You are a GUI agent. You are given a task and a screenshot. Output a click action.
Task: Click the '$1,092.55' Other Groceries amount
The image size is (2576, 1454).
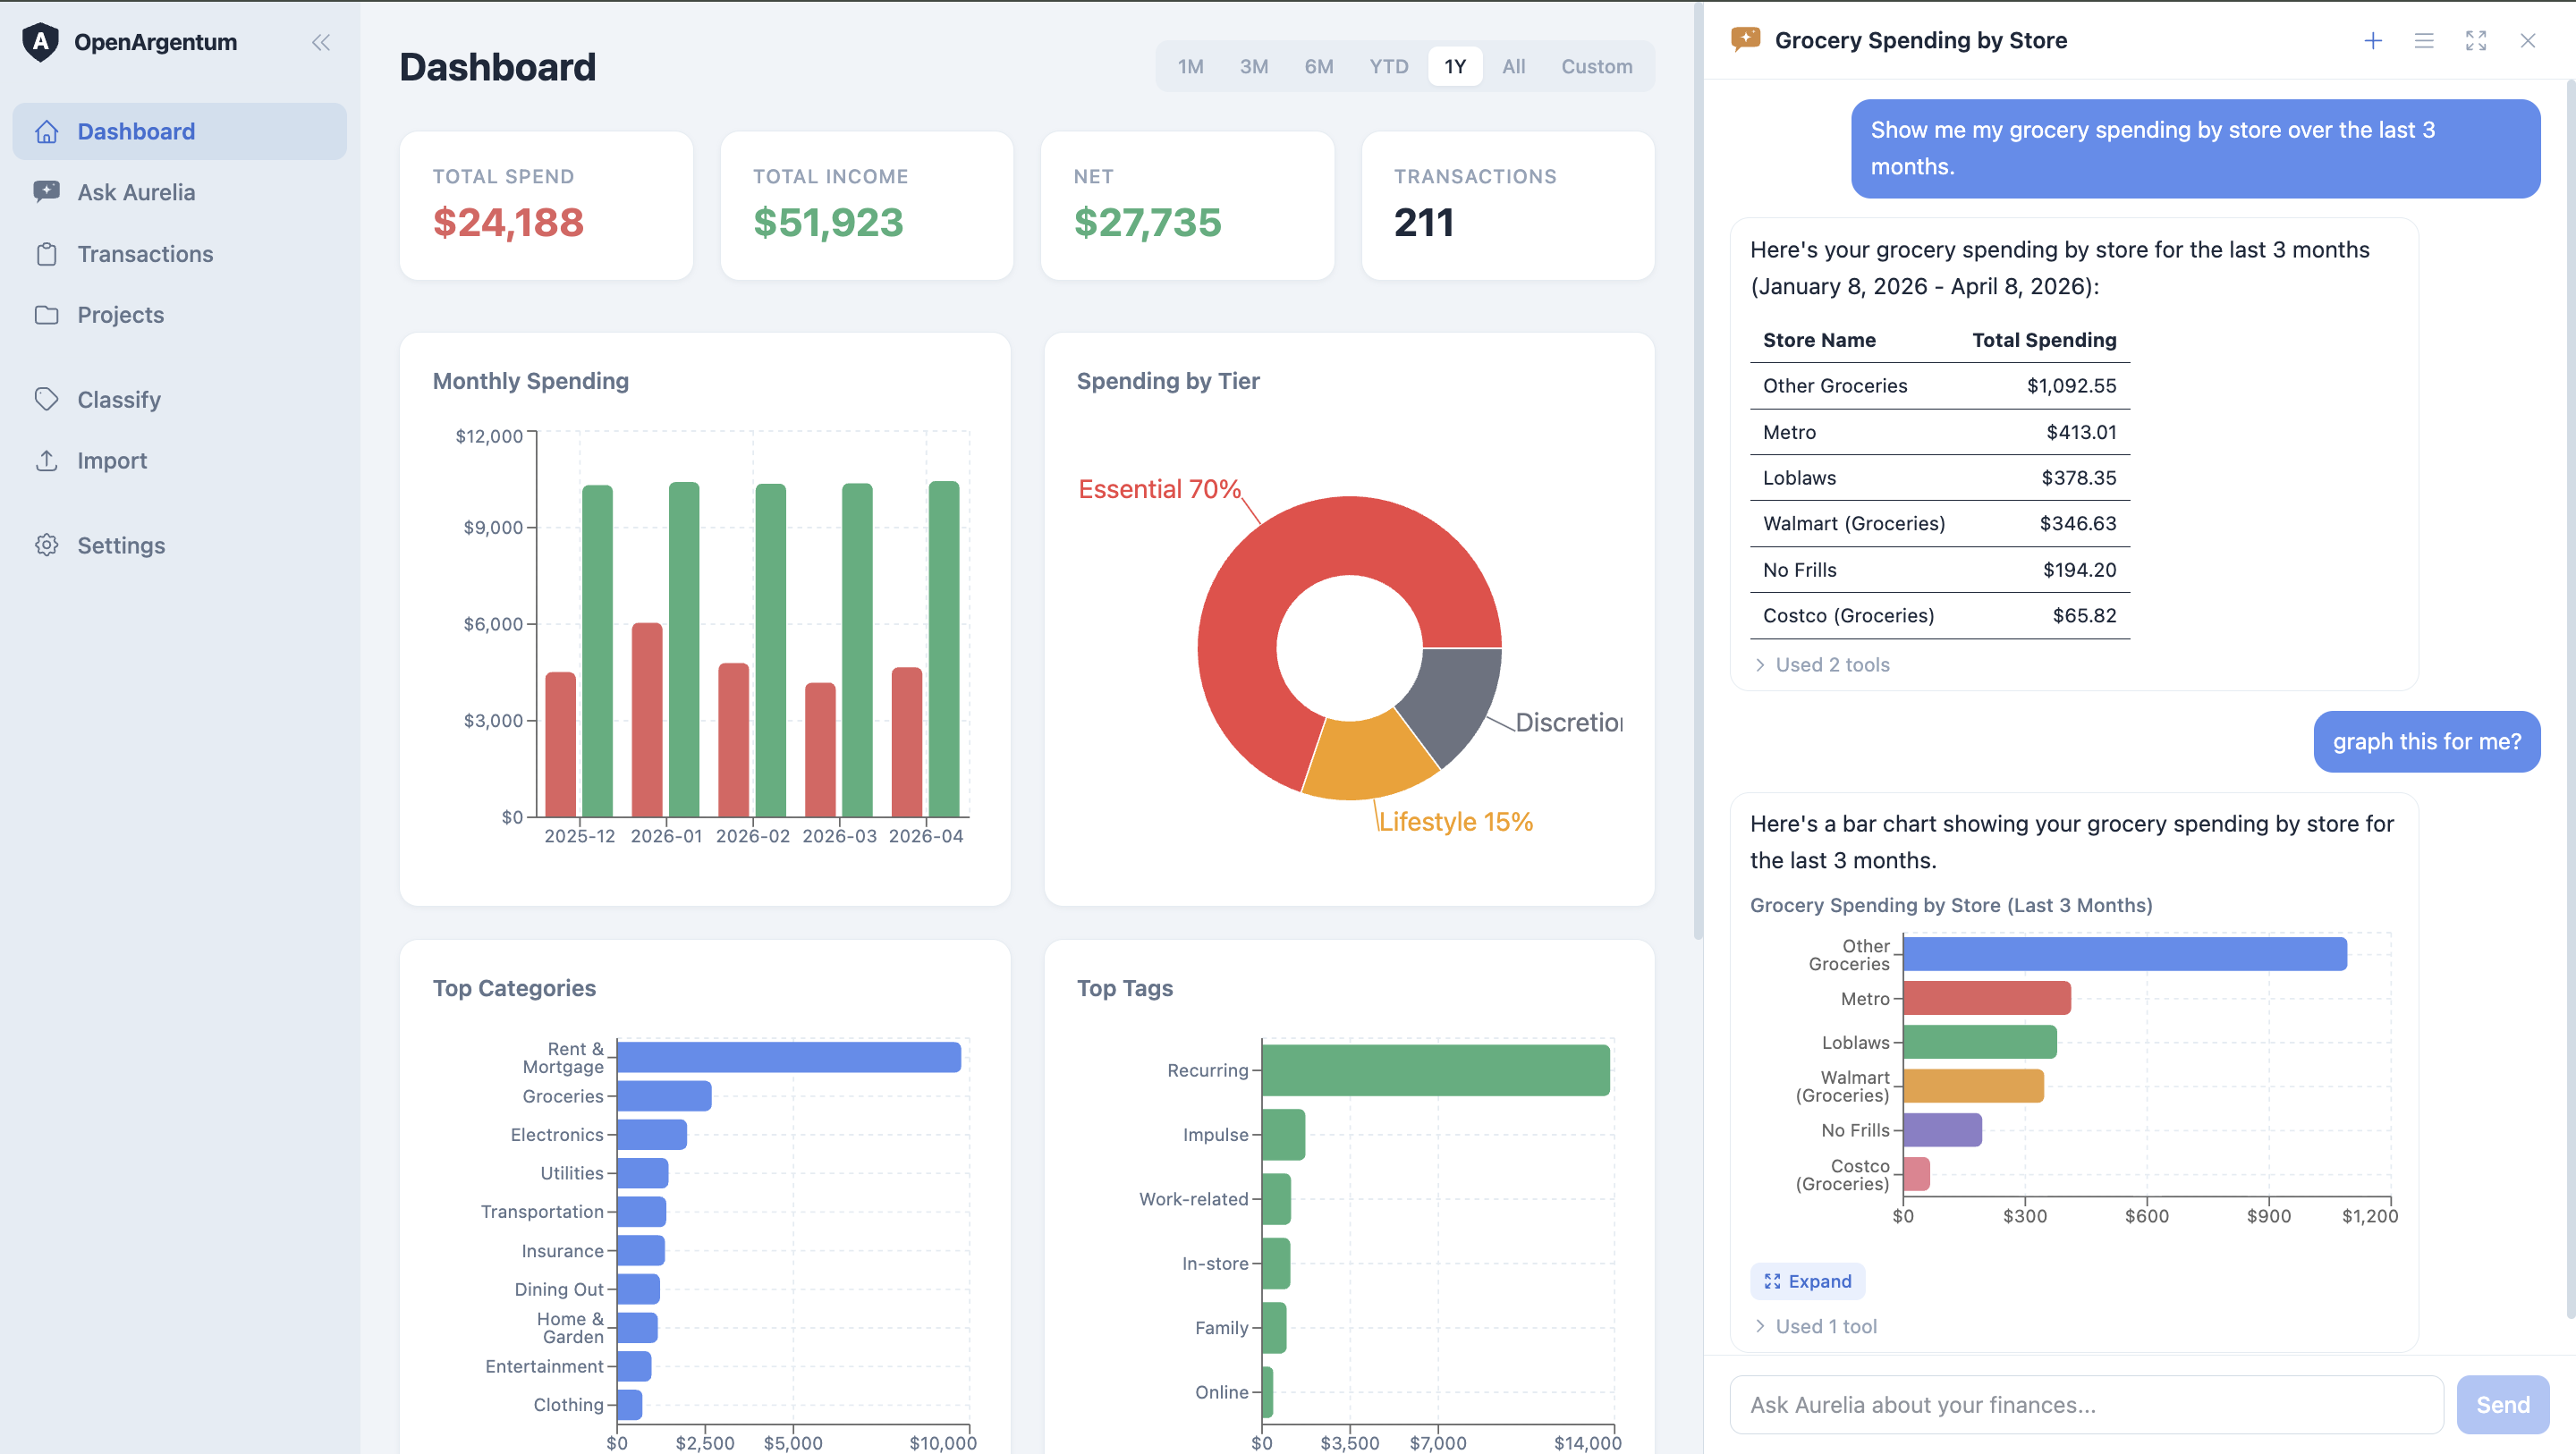pos(2071,386)
